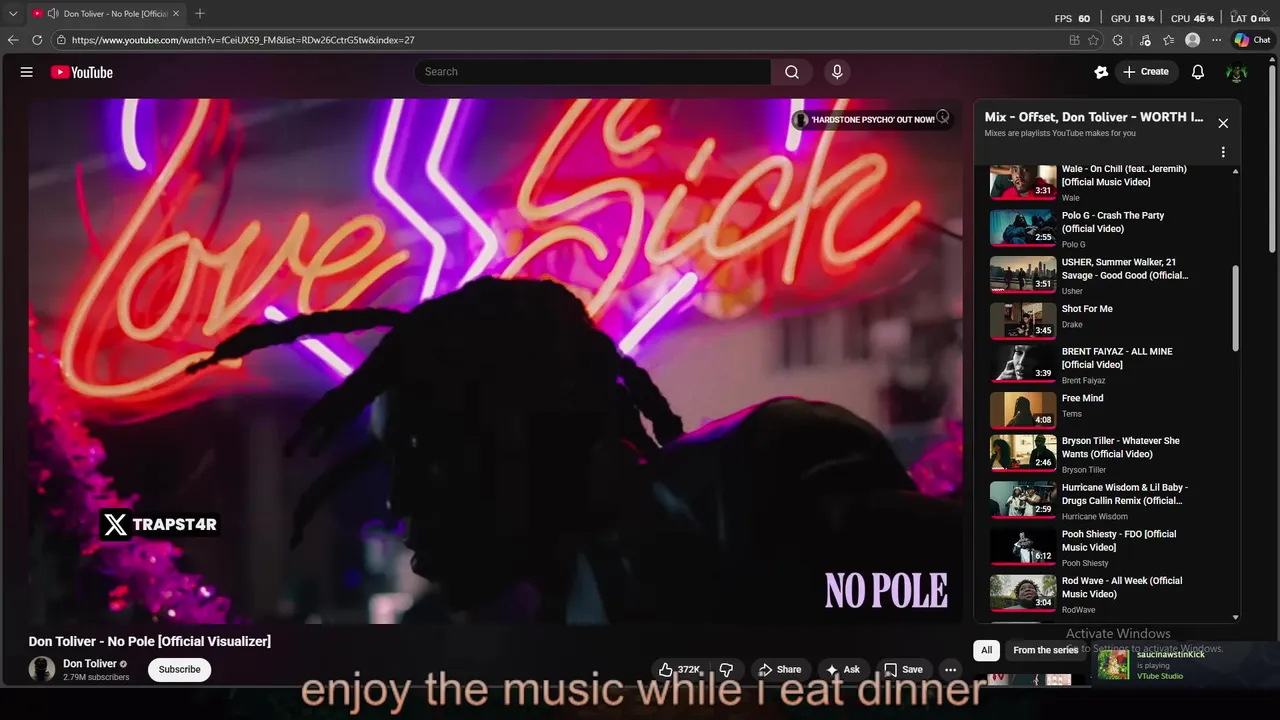1280x720 pixels.
Task: Reload the page
Action: click(37, 40)
